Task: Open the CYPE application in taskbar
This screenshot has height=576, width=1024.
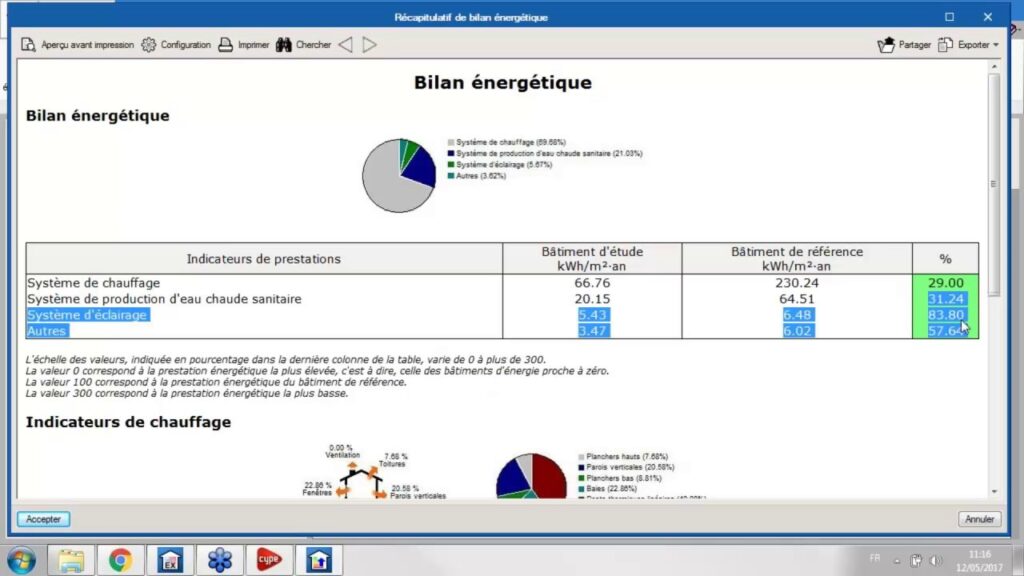Action: pyautogui.click(x=268, y=560)
